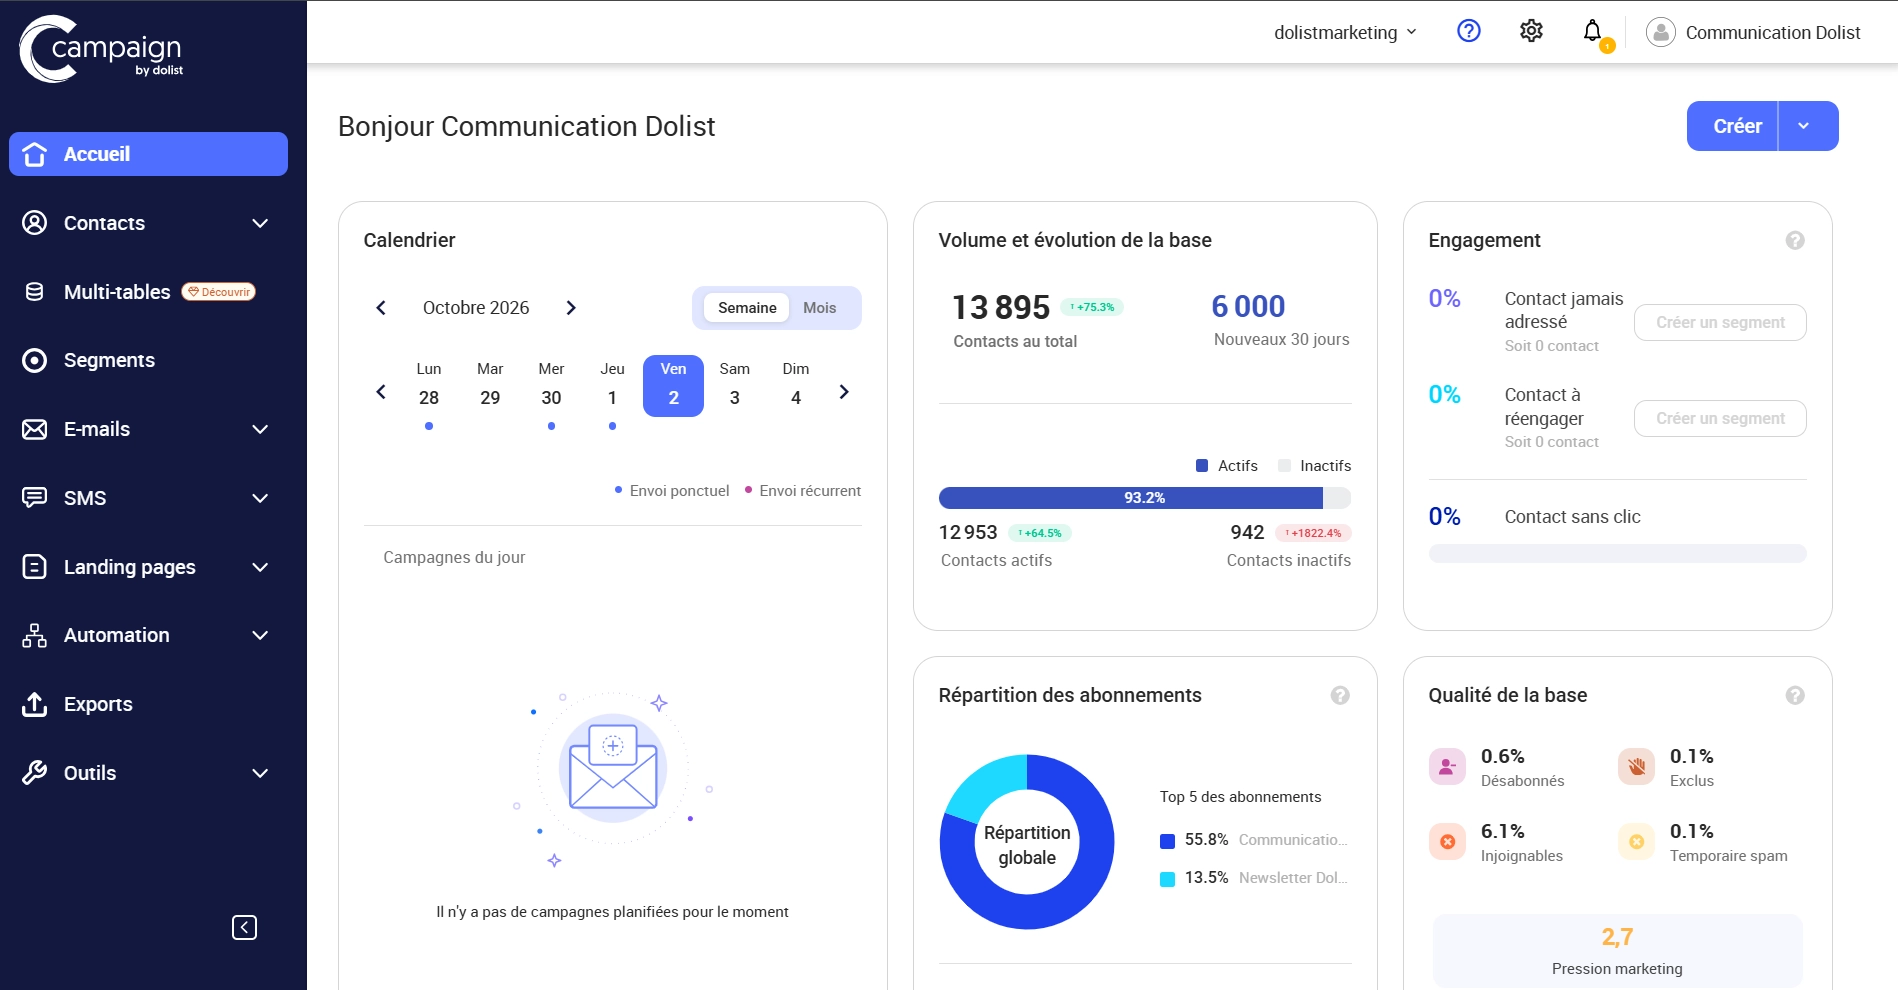Open help icon for Qualité de la base
The height and width of the screenshot is (990, 1898).
click(1795, 695)
